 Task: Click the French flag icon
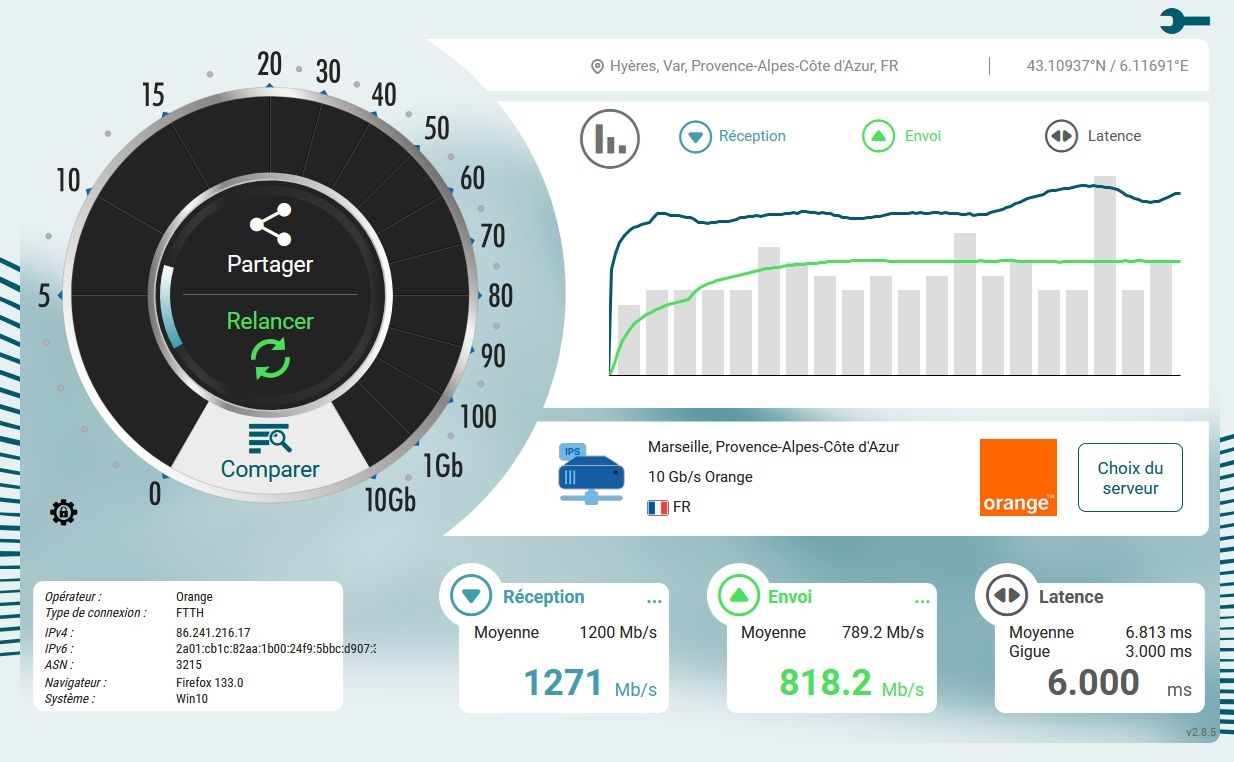pyautogui.click(x=658, y=508)
